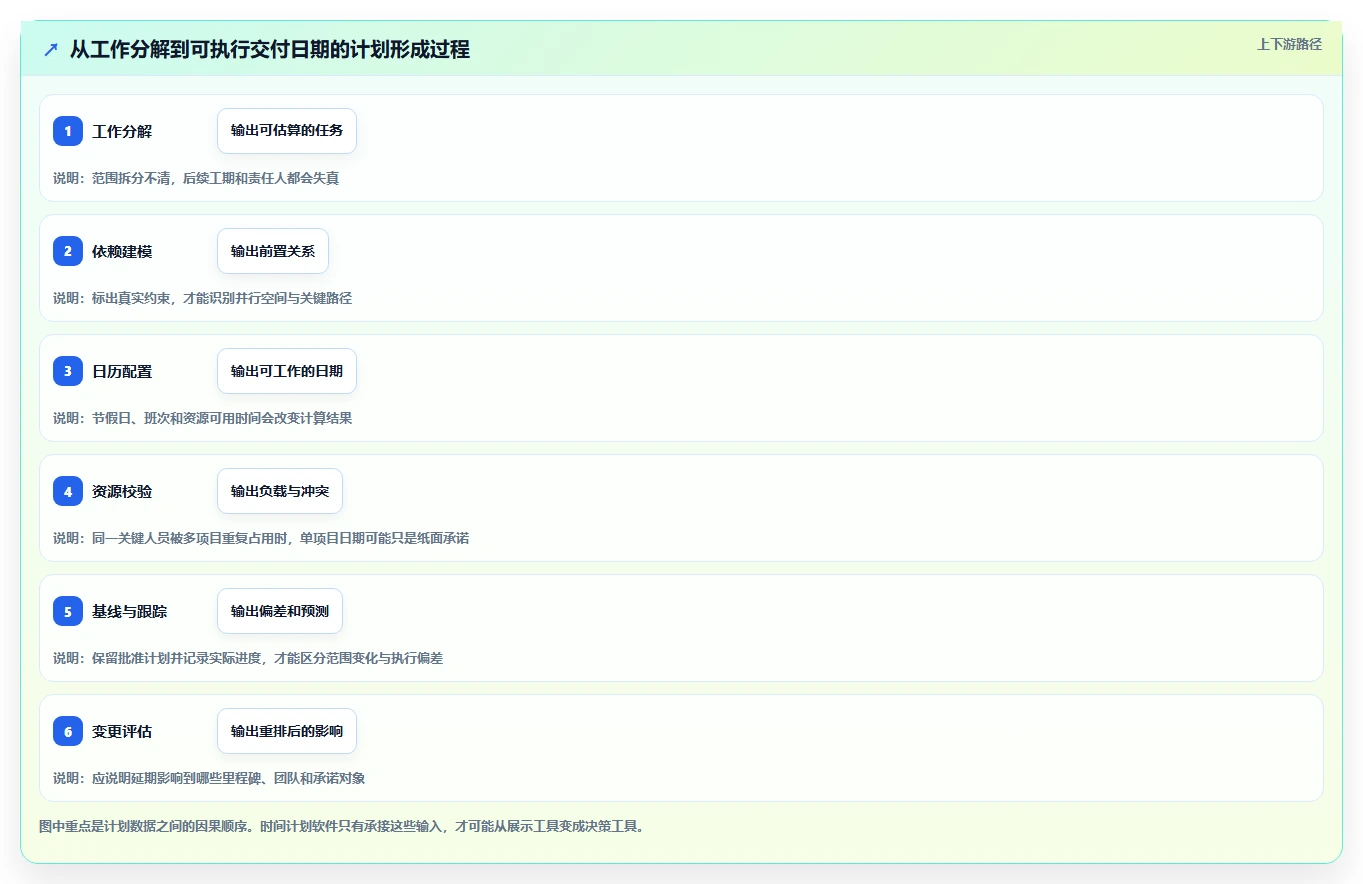The height and width of the screenshot is (884, 1363).
Task: Select the 工作分解 step title
Action: tap(122, 131)
